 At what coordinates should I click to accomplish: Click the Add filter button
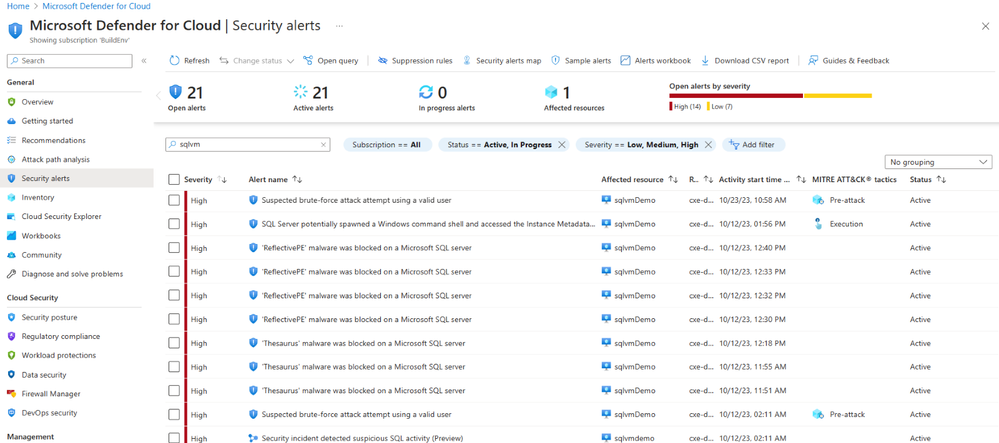(753, 145)
